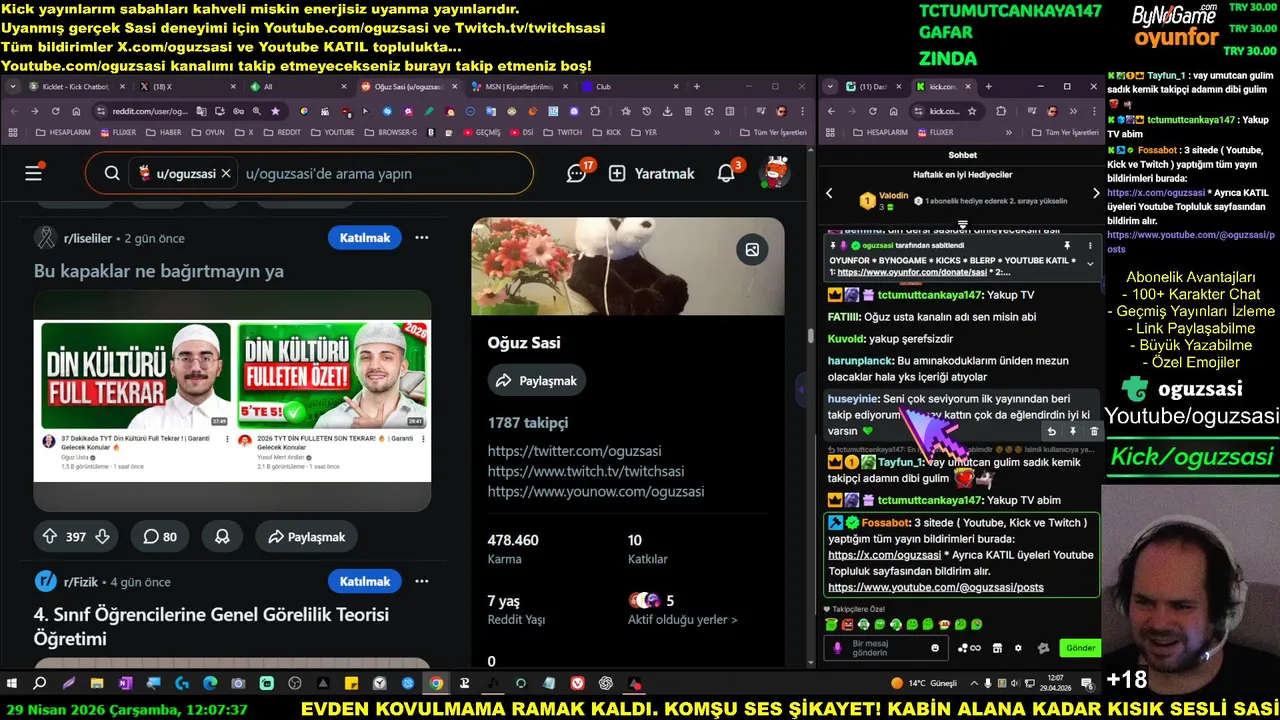1280x720 pixels.
Task: Remove the u/oguzsasi search filter chip
Action: (x=226, y=173)
